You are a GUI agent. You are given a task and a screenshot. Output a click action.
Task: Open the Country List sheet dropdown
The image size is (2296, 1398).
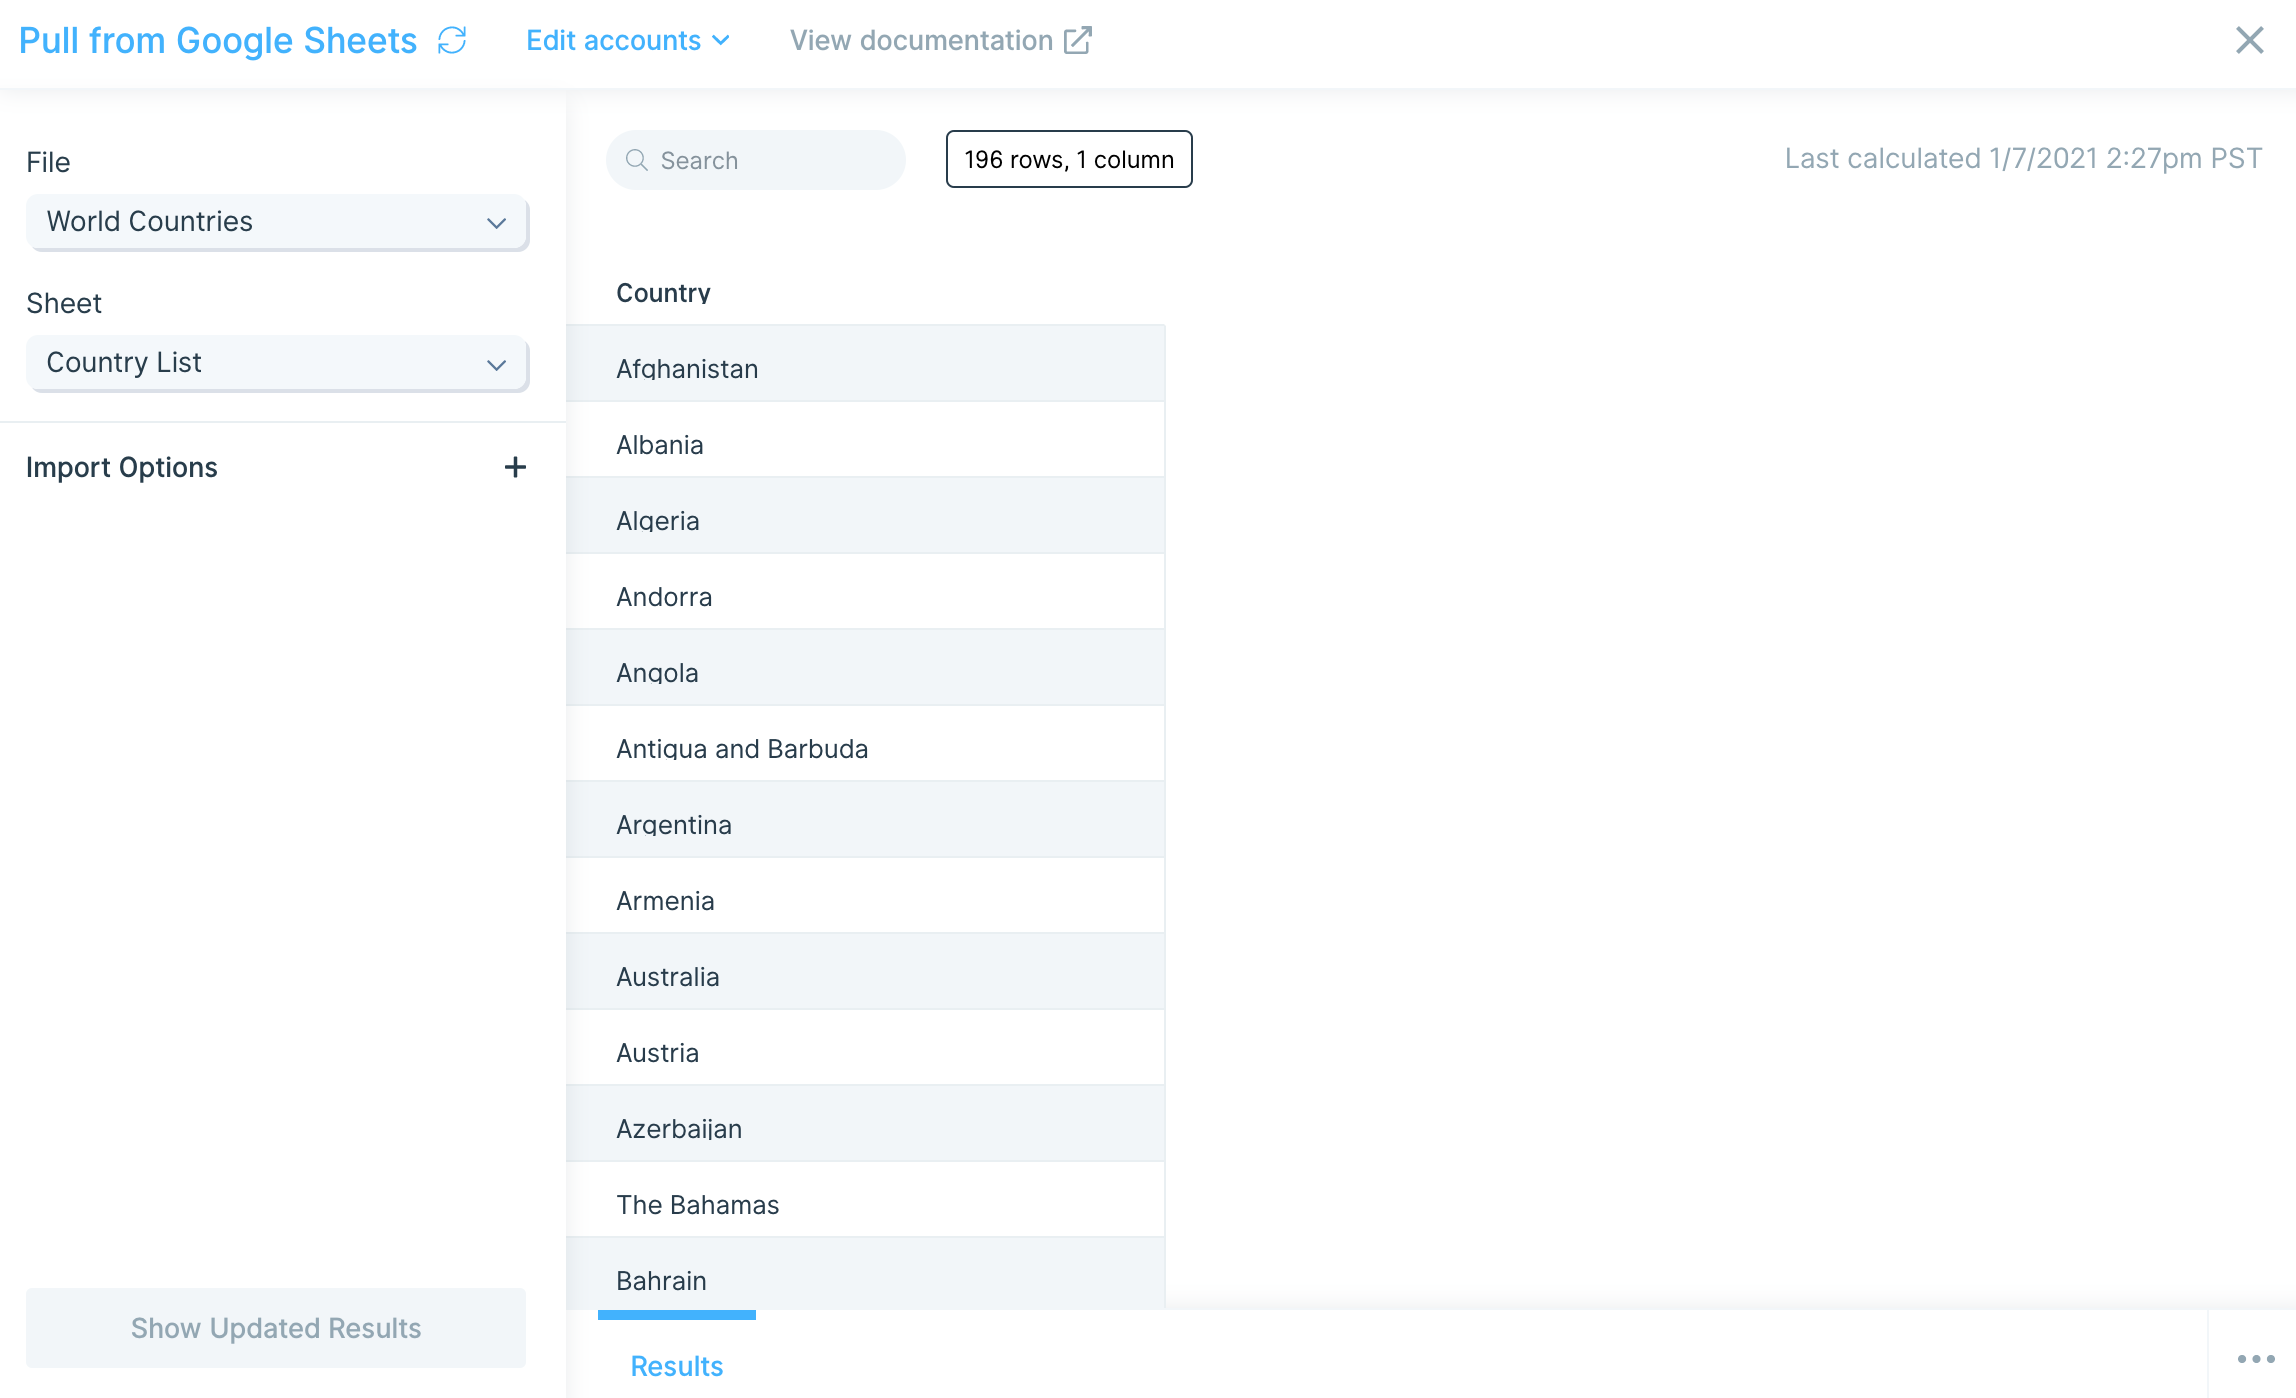tap(277, 363)
